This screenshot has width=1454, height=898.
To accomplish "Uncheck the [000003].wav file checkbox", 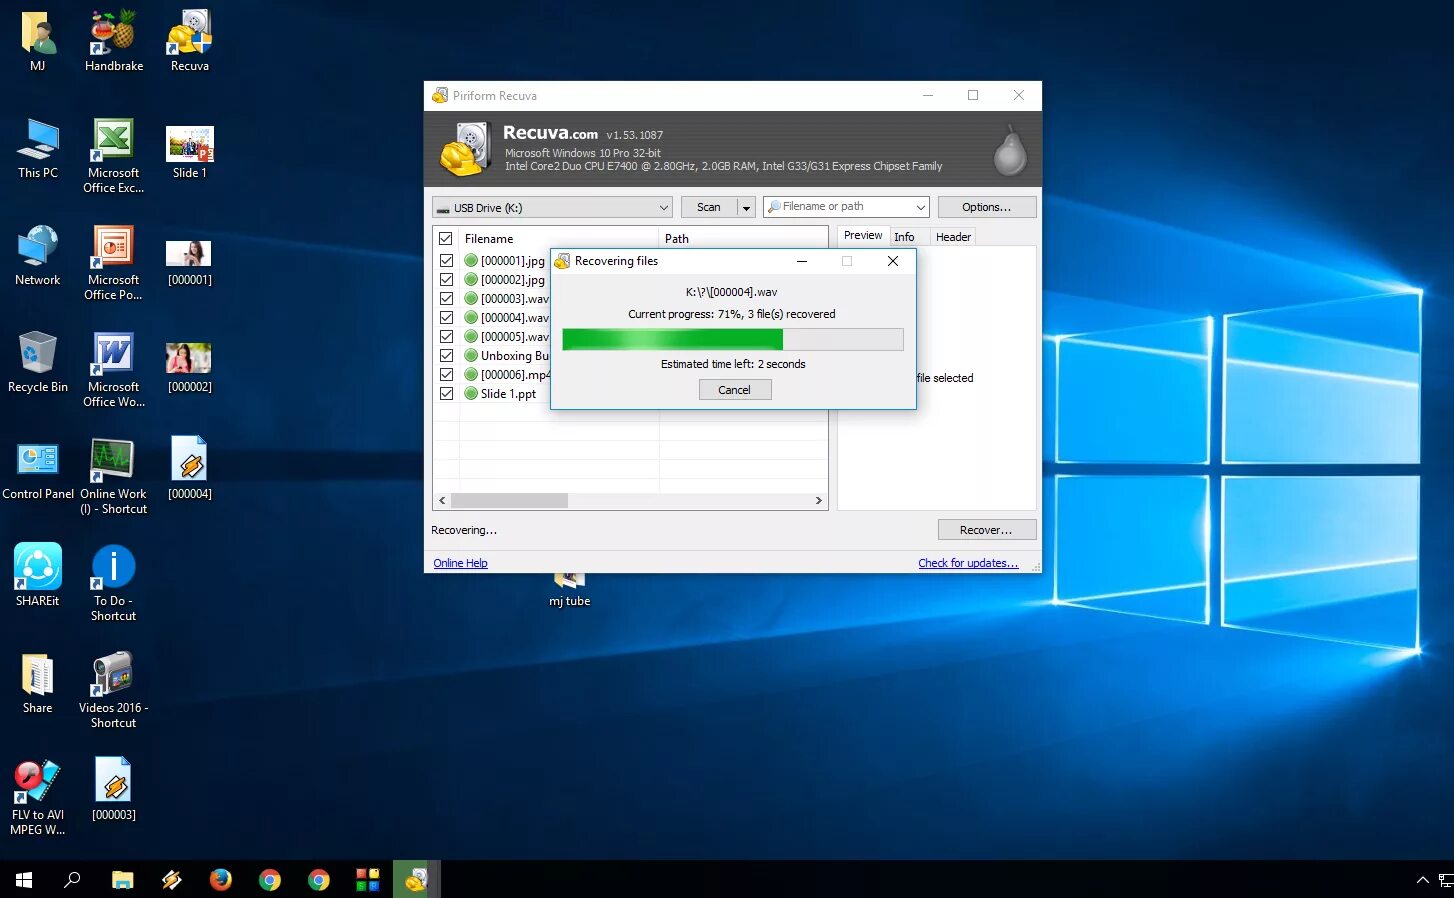I will tap(446, 298).
